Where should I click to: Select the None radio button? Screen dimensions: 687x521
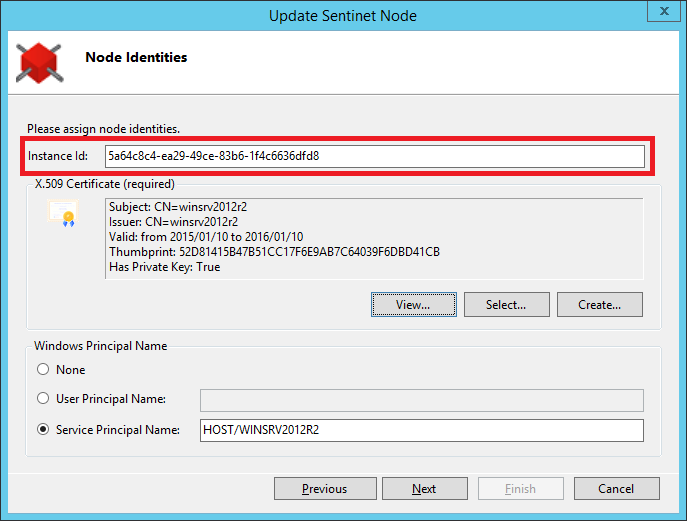pyautogui.click(x=43, y=369)
